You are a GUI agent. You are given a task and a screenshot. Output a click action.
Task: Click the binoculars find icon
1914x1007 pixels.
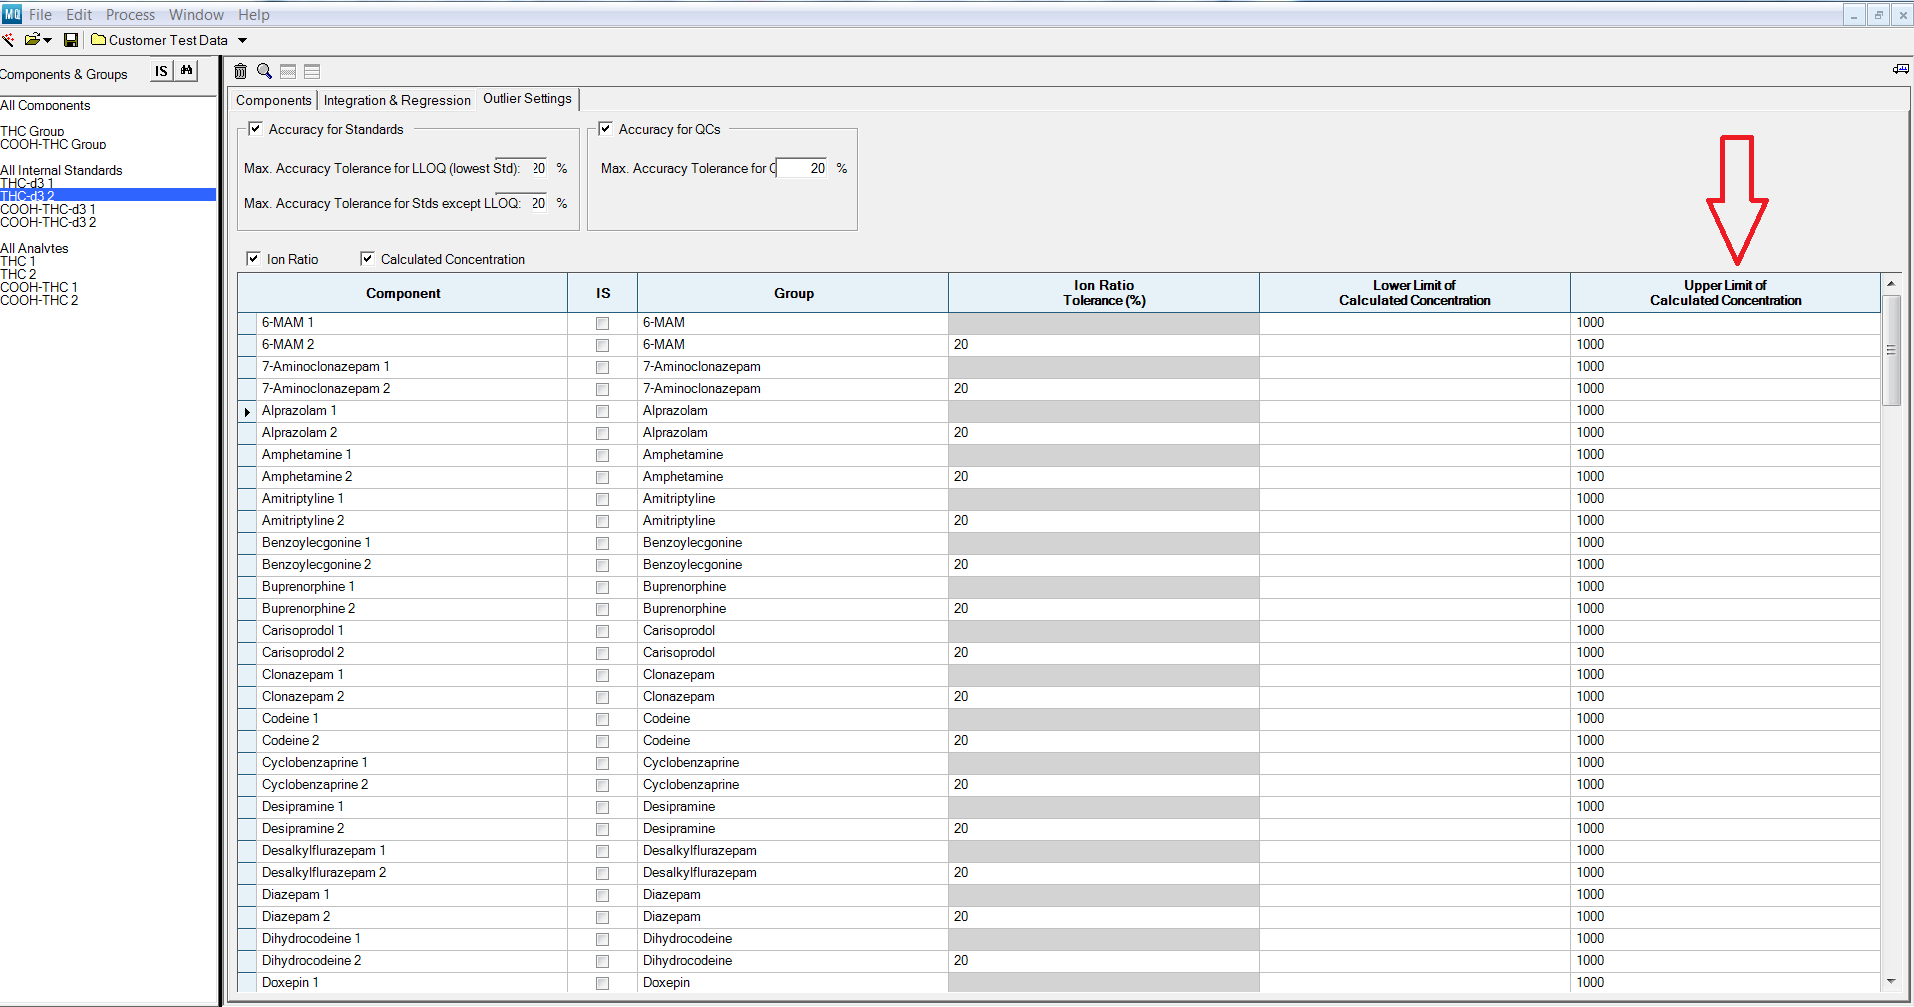[x=186, y=71]
